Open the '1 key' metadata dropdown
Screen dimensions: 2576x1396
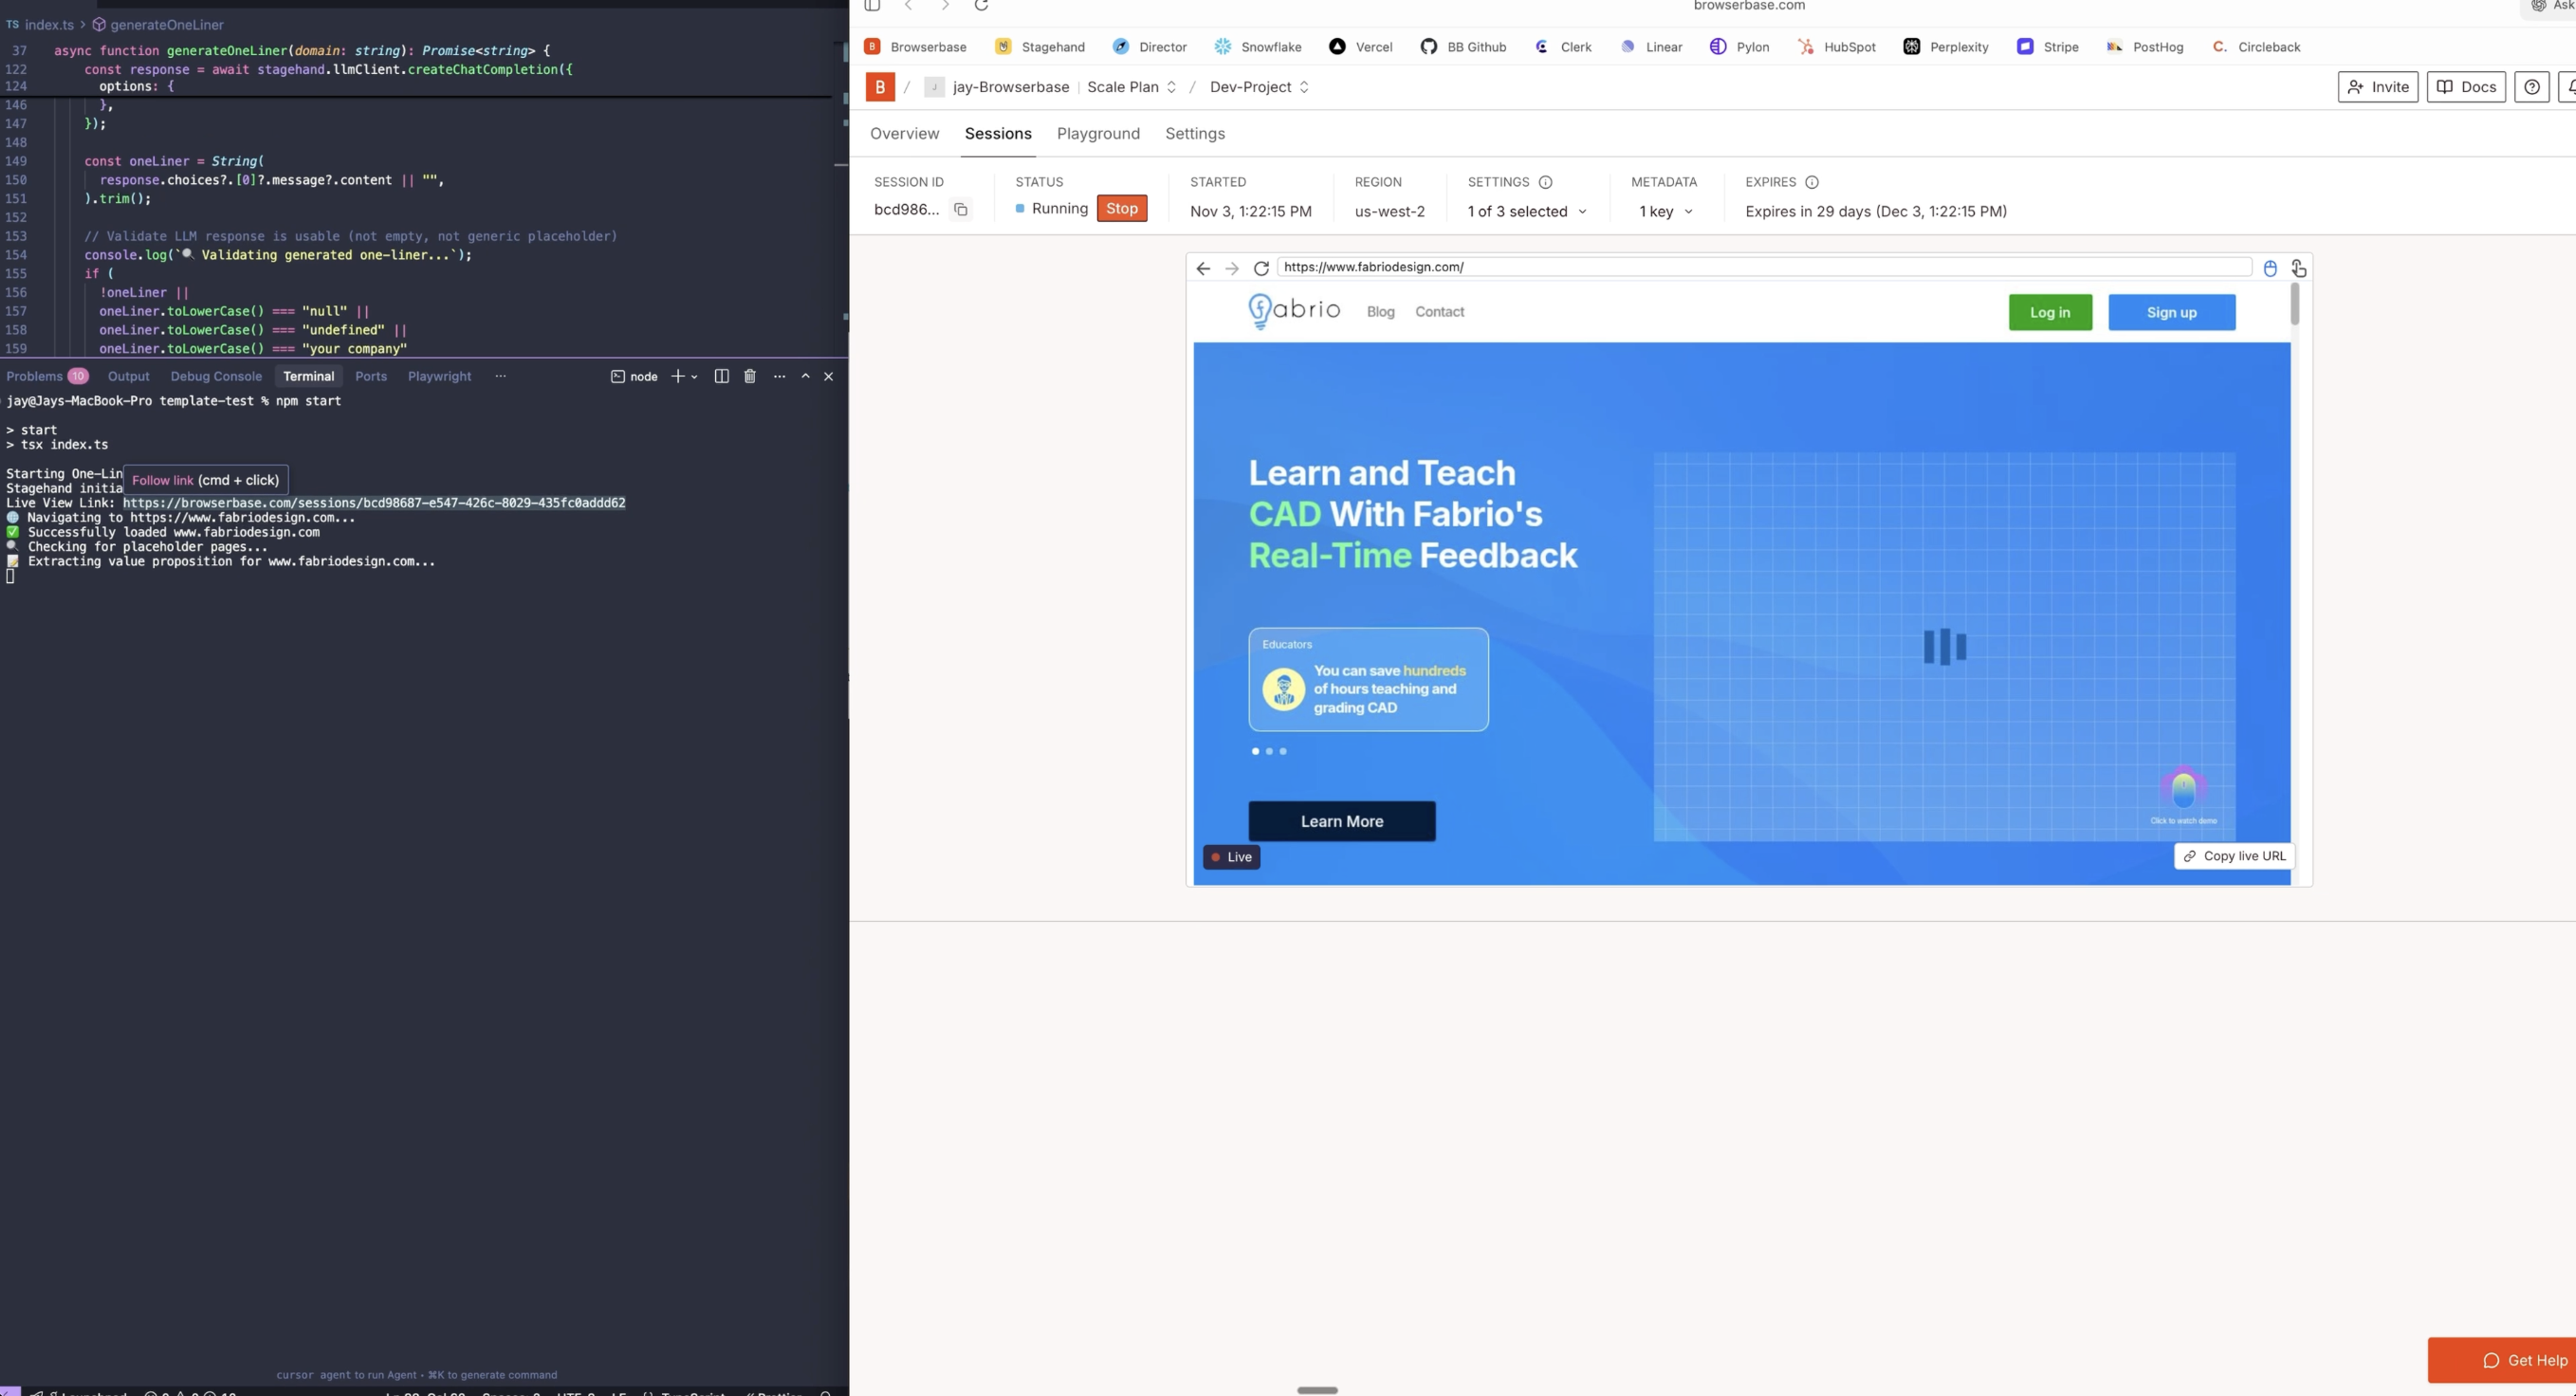point(1666,211)
